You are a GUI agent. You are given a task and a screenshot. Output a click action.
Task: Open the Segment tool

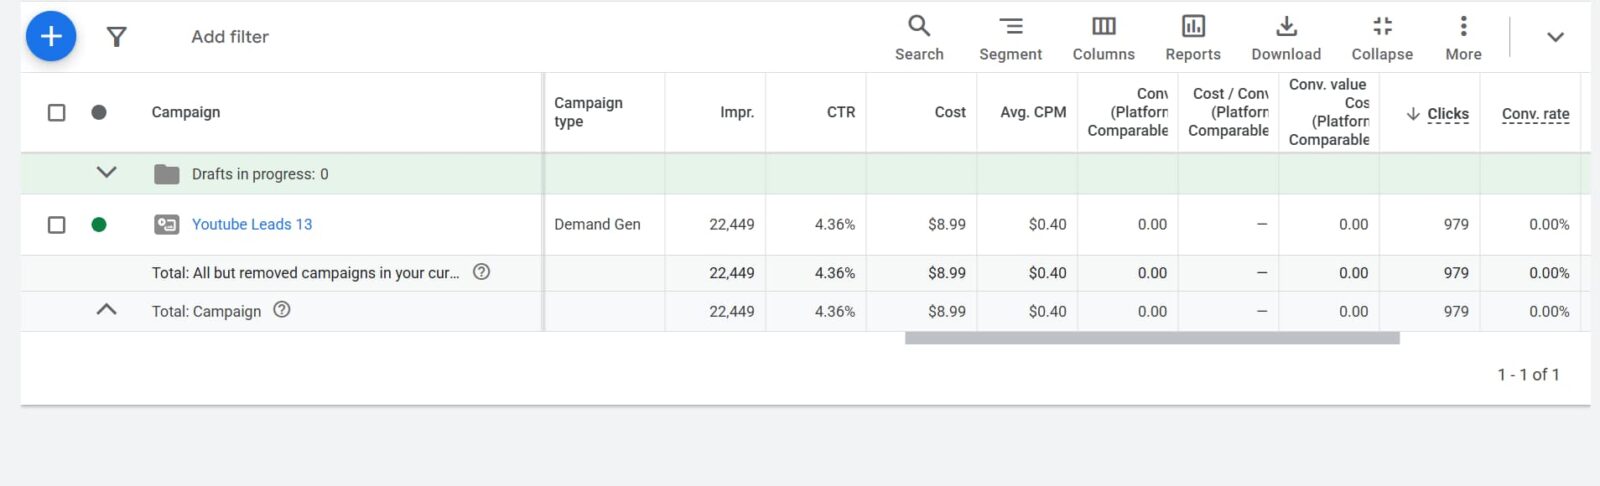click(1010, 38)
